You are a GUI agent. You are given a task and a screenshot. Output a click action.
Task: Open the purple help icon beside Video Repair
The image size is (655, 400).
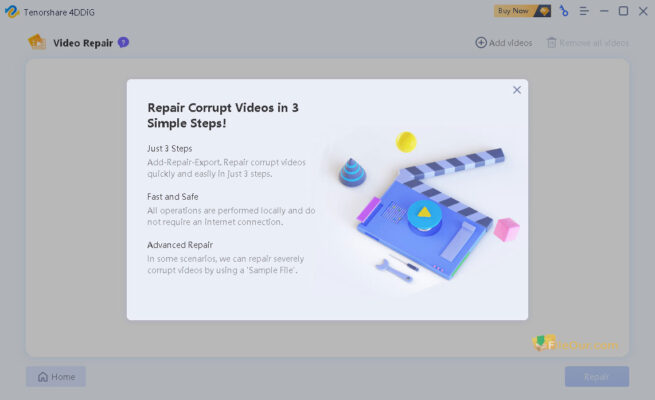(x=123, y=42)
